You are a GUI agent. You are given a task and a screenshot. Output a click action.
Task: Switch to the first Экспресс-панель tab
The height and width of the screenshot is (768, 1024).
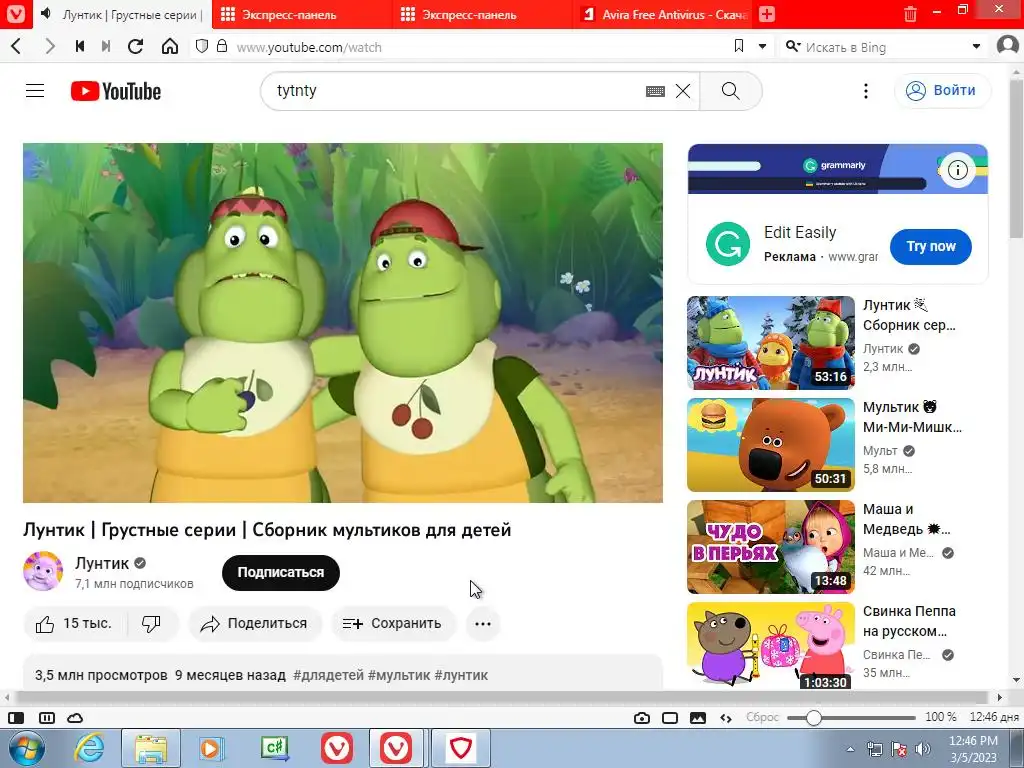click(x=302, y=14)
